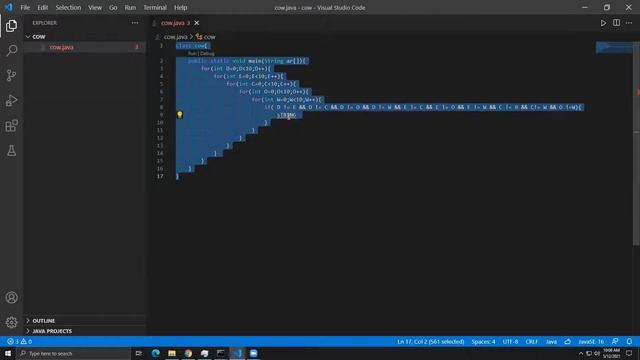
Task: Open the Accounts icon in activity bar
Action: coord(11,298)
